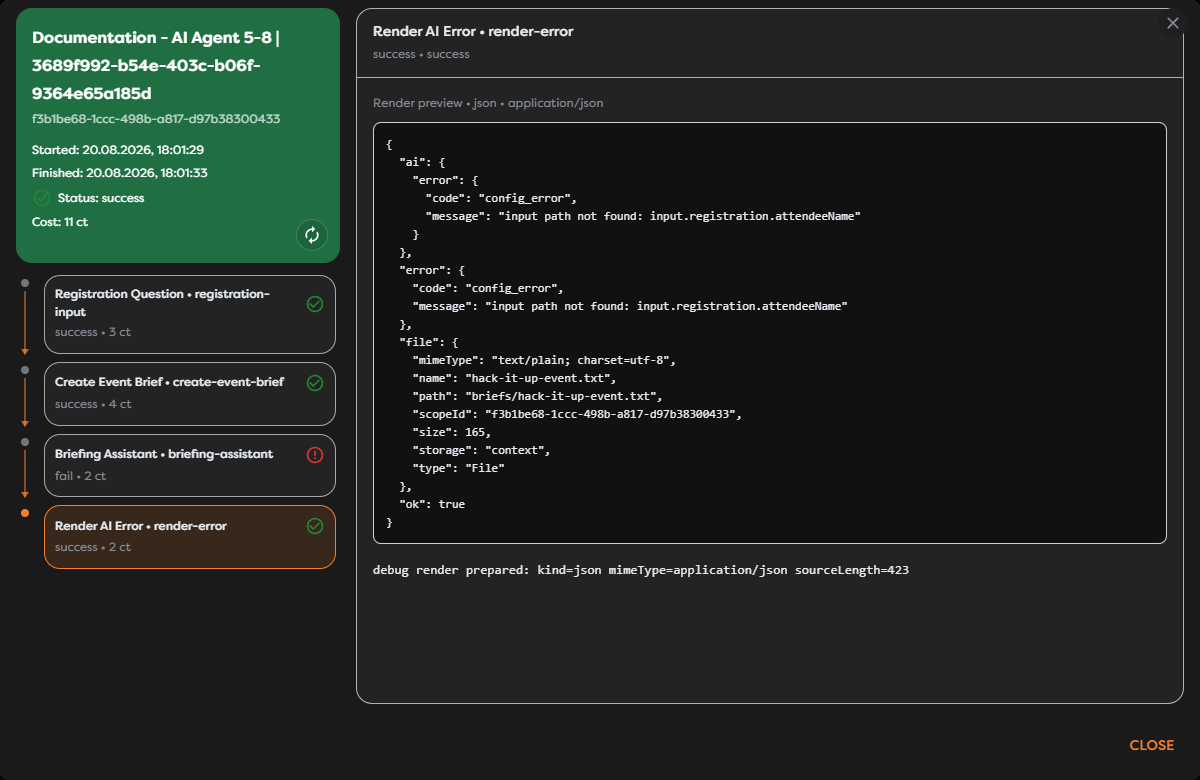Click the red error icon on Briefing Assistant

click(315, 455)
